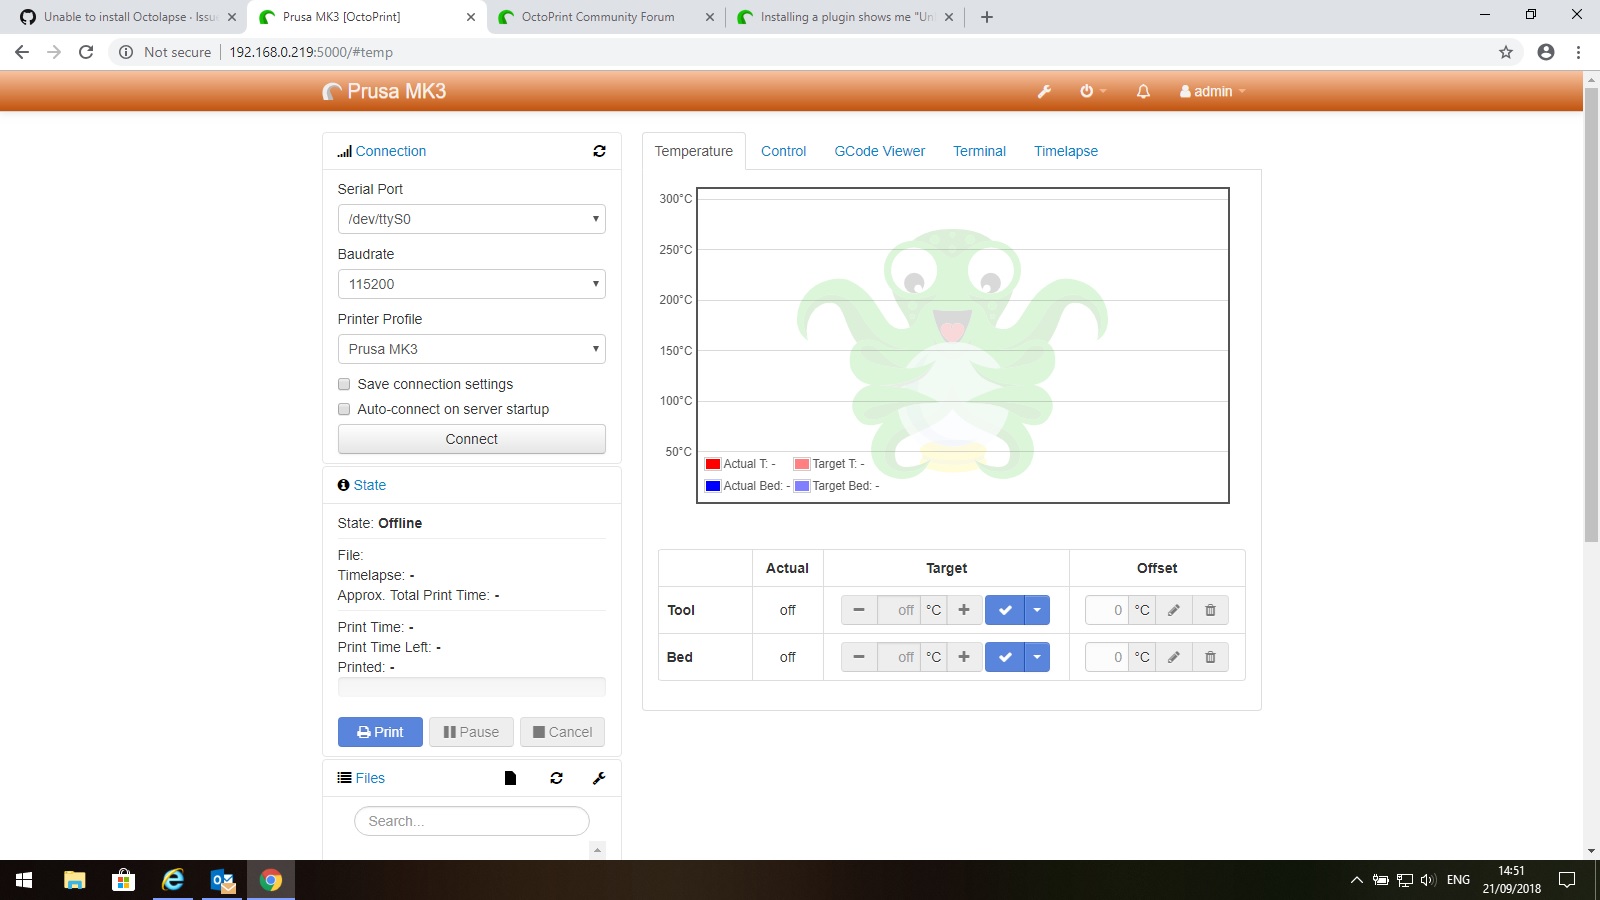The height and width of the screenshot is (900, 1600).
Task: Click browser address bar URL
Action: pyautogui.click(x=311, y=52)
